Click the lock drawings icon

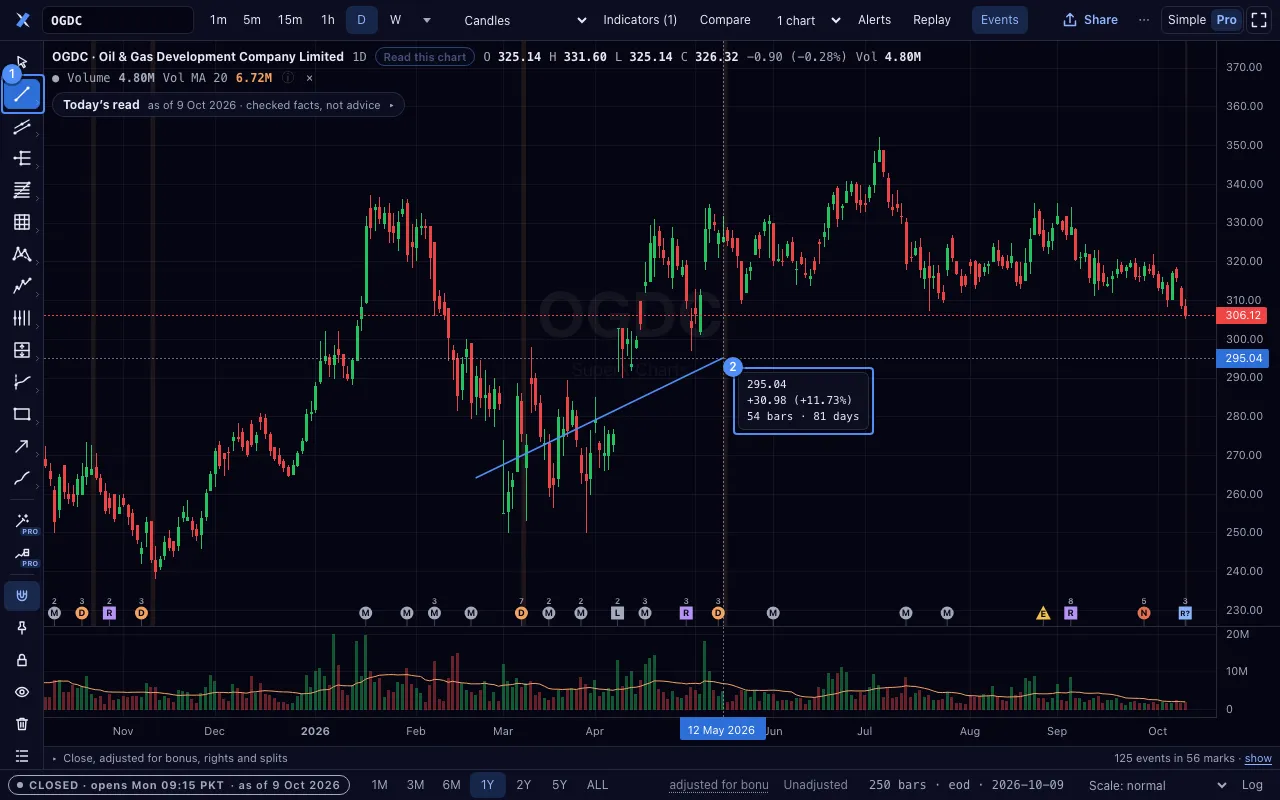coord(22,660)
